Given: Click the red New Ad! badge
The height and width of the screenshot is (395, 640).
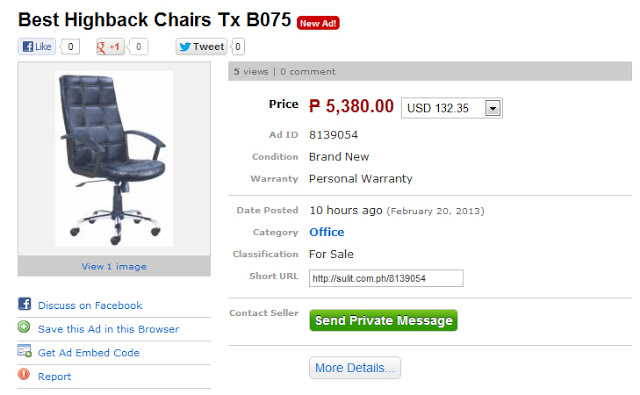Looking at the screenshot, I should pos(318,23).
